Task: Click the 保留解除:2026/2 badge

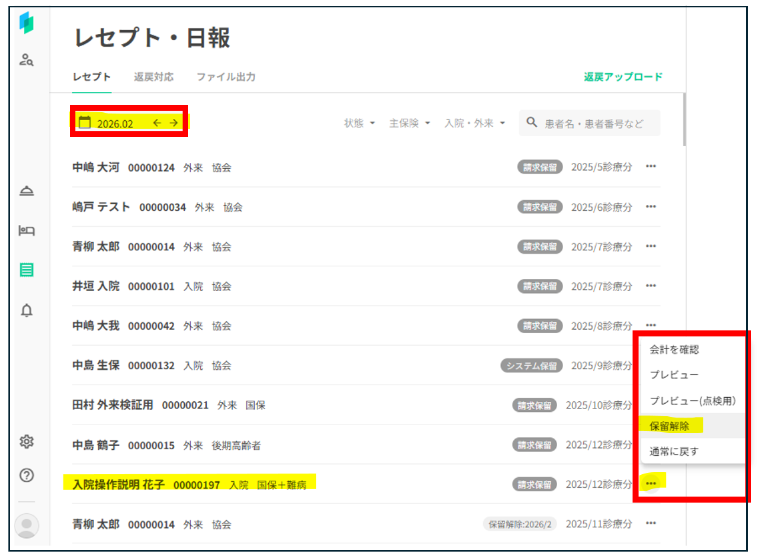Action: [520, 524]
